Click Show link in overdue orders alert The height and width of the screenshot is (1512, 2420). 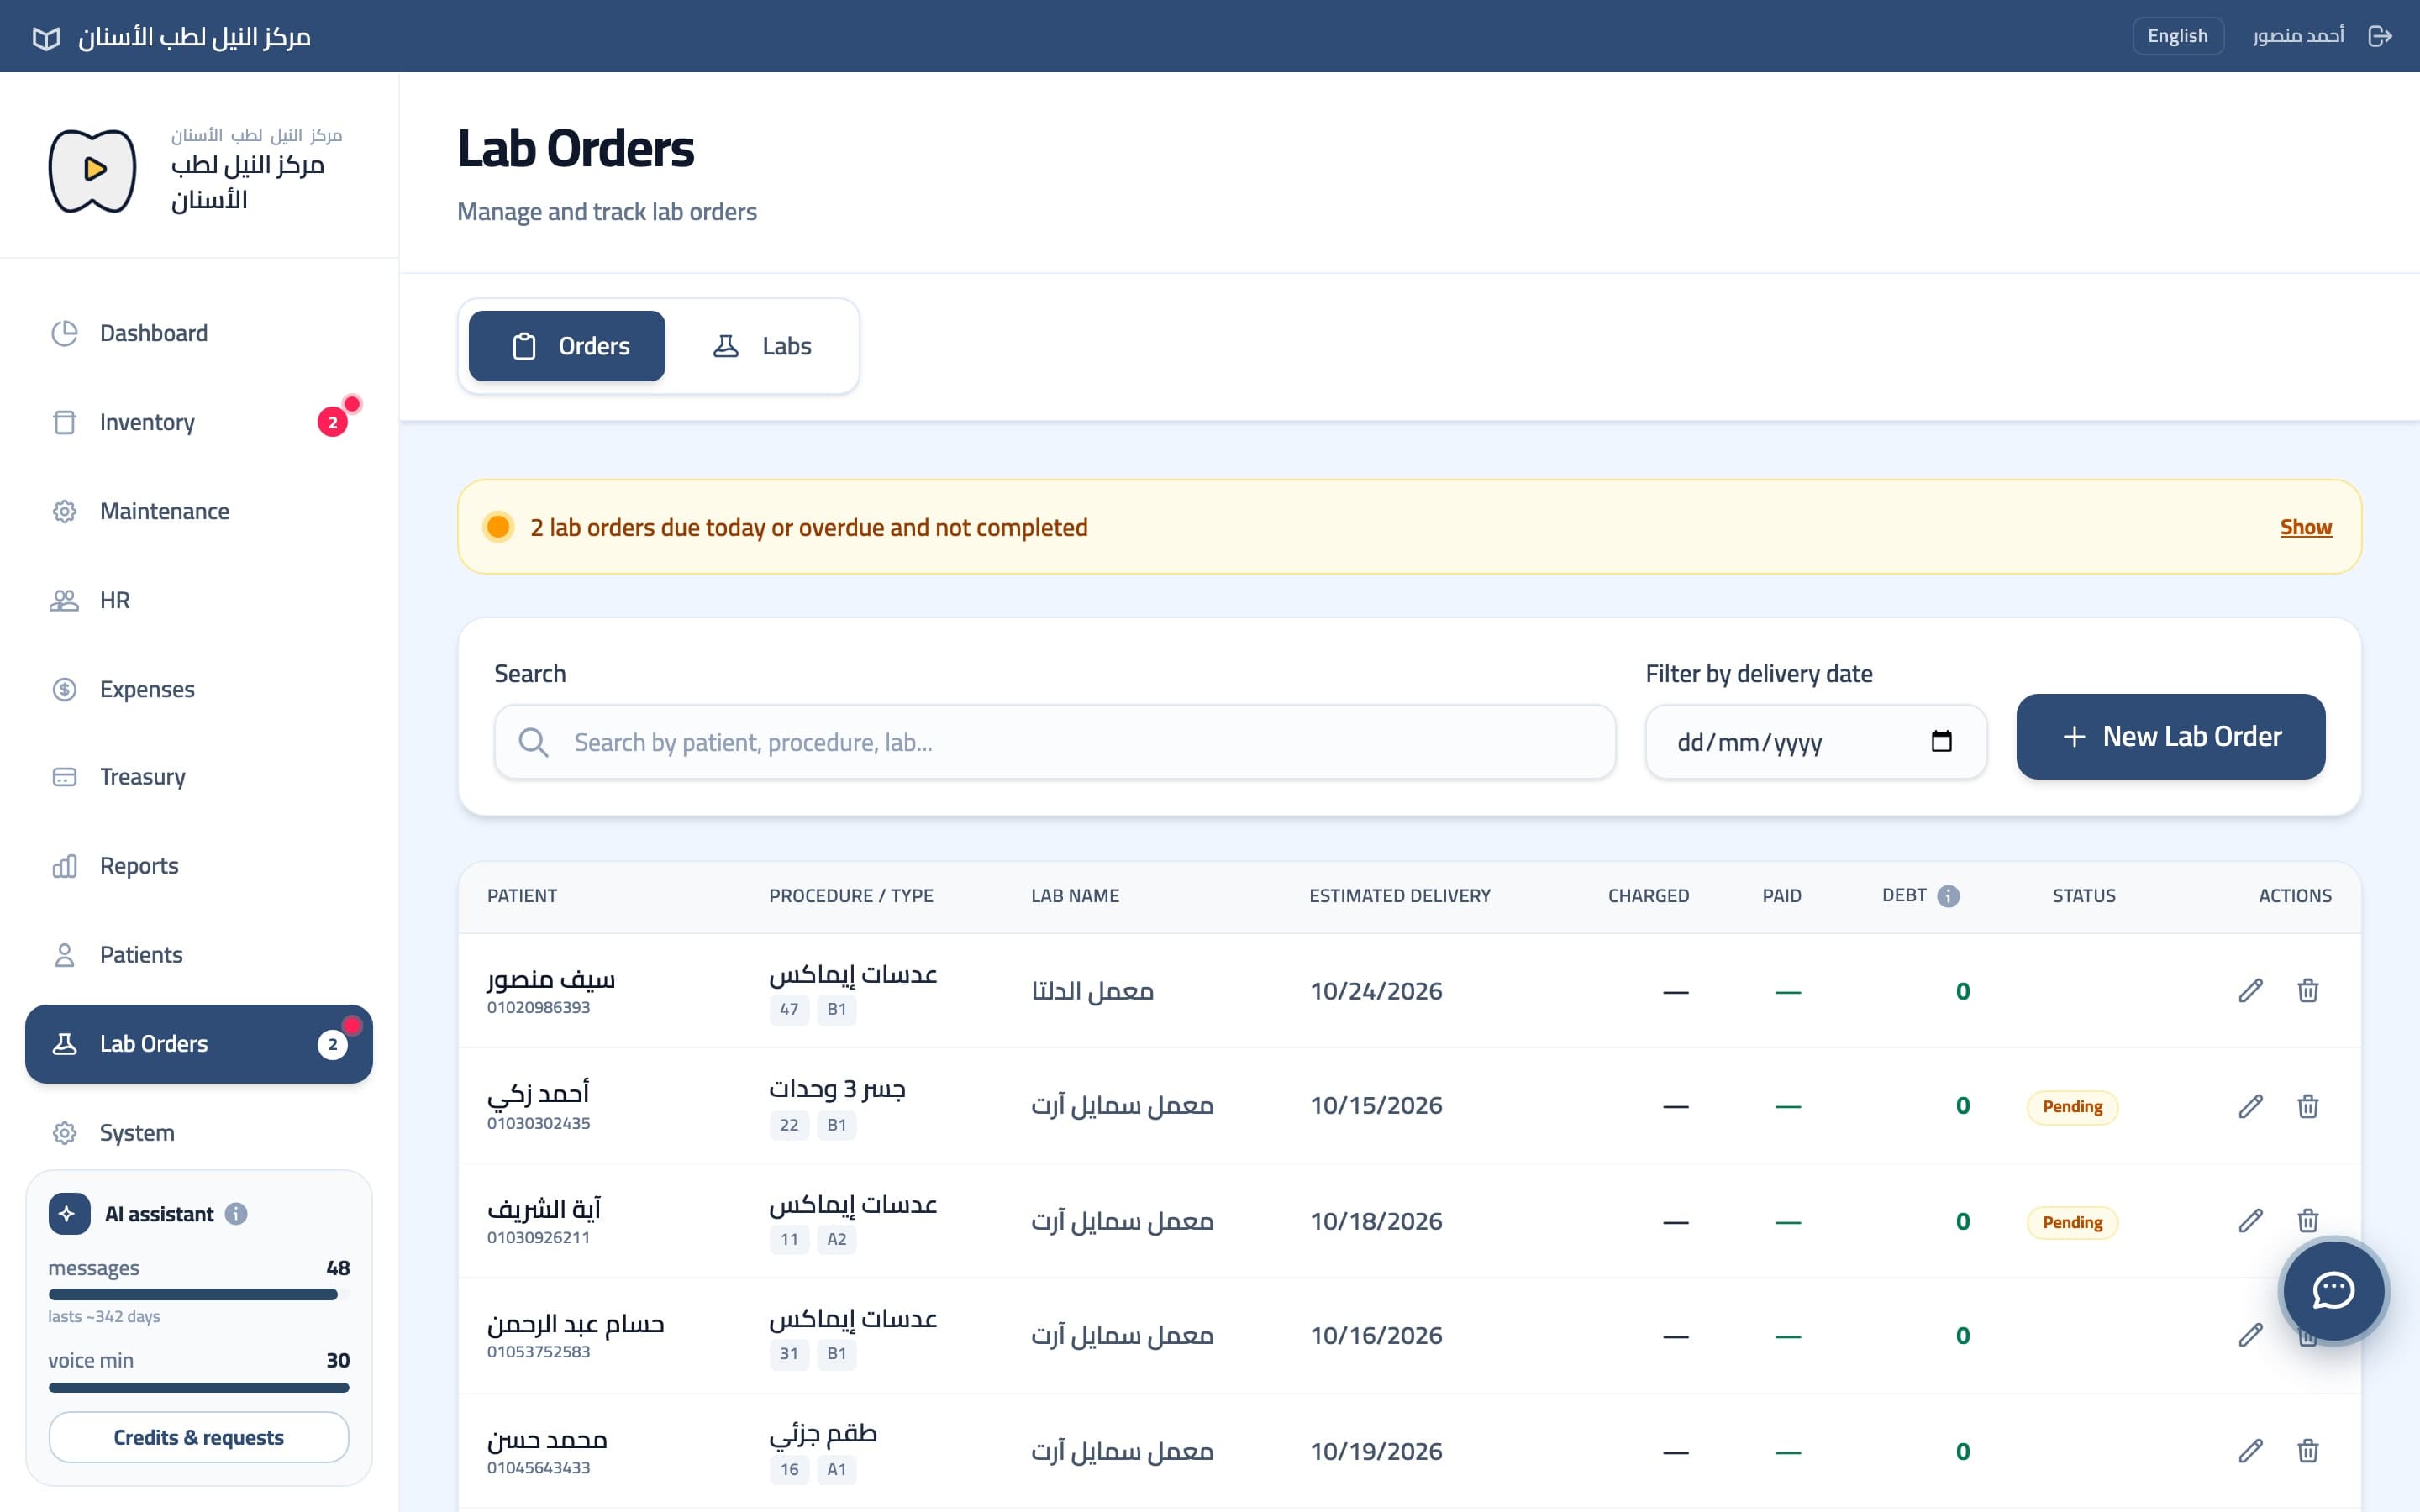tap(2305, 527)
